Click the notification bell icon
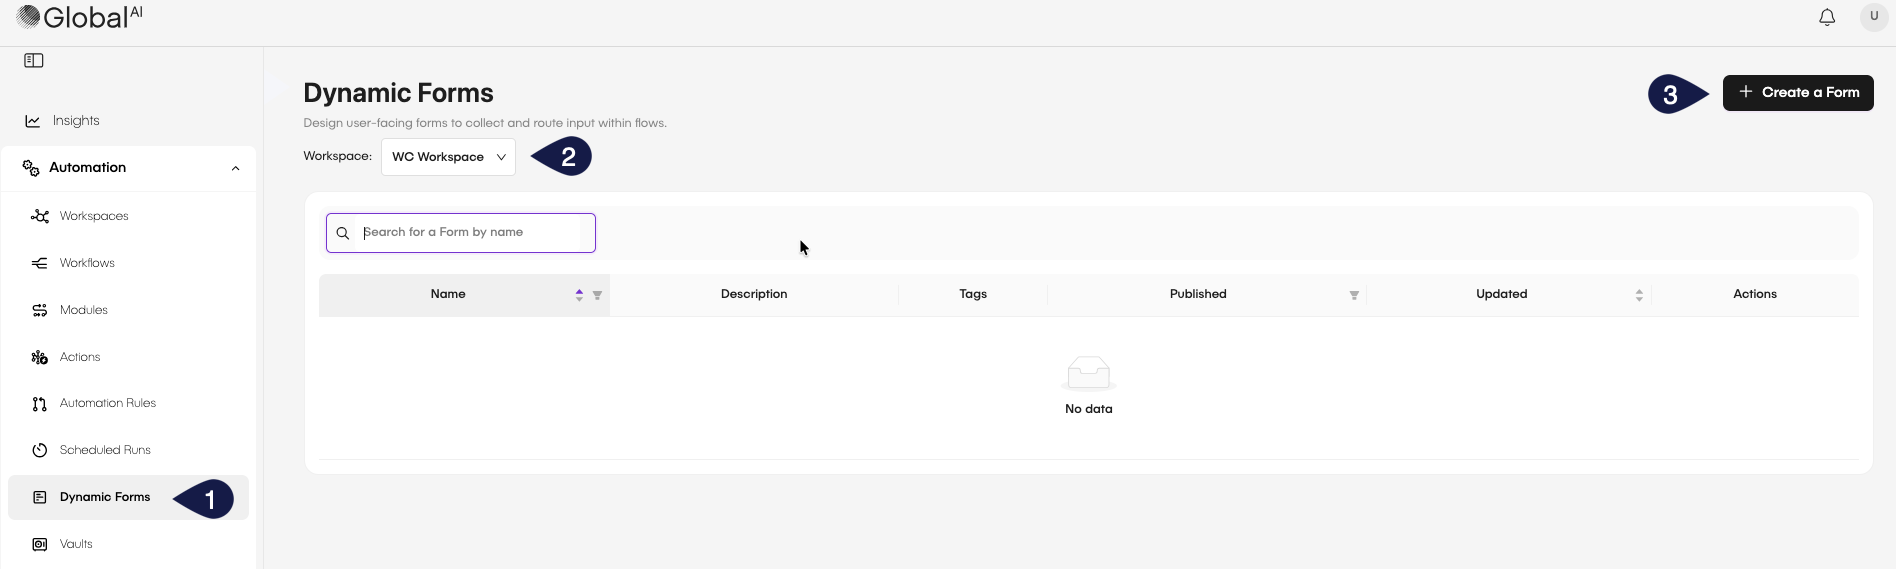This screenshot has width=1896, height=569. click(1826, 18)
